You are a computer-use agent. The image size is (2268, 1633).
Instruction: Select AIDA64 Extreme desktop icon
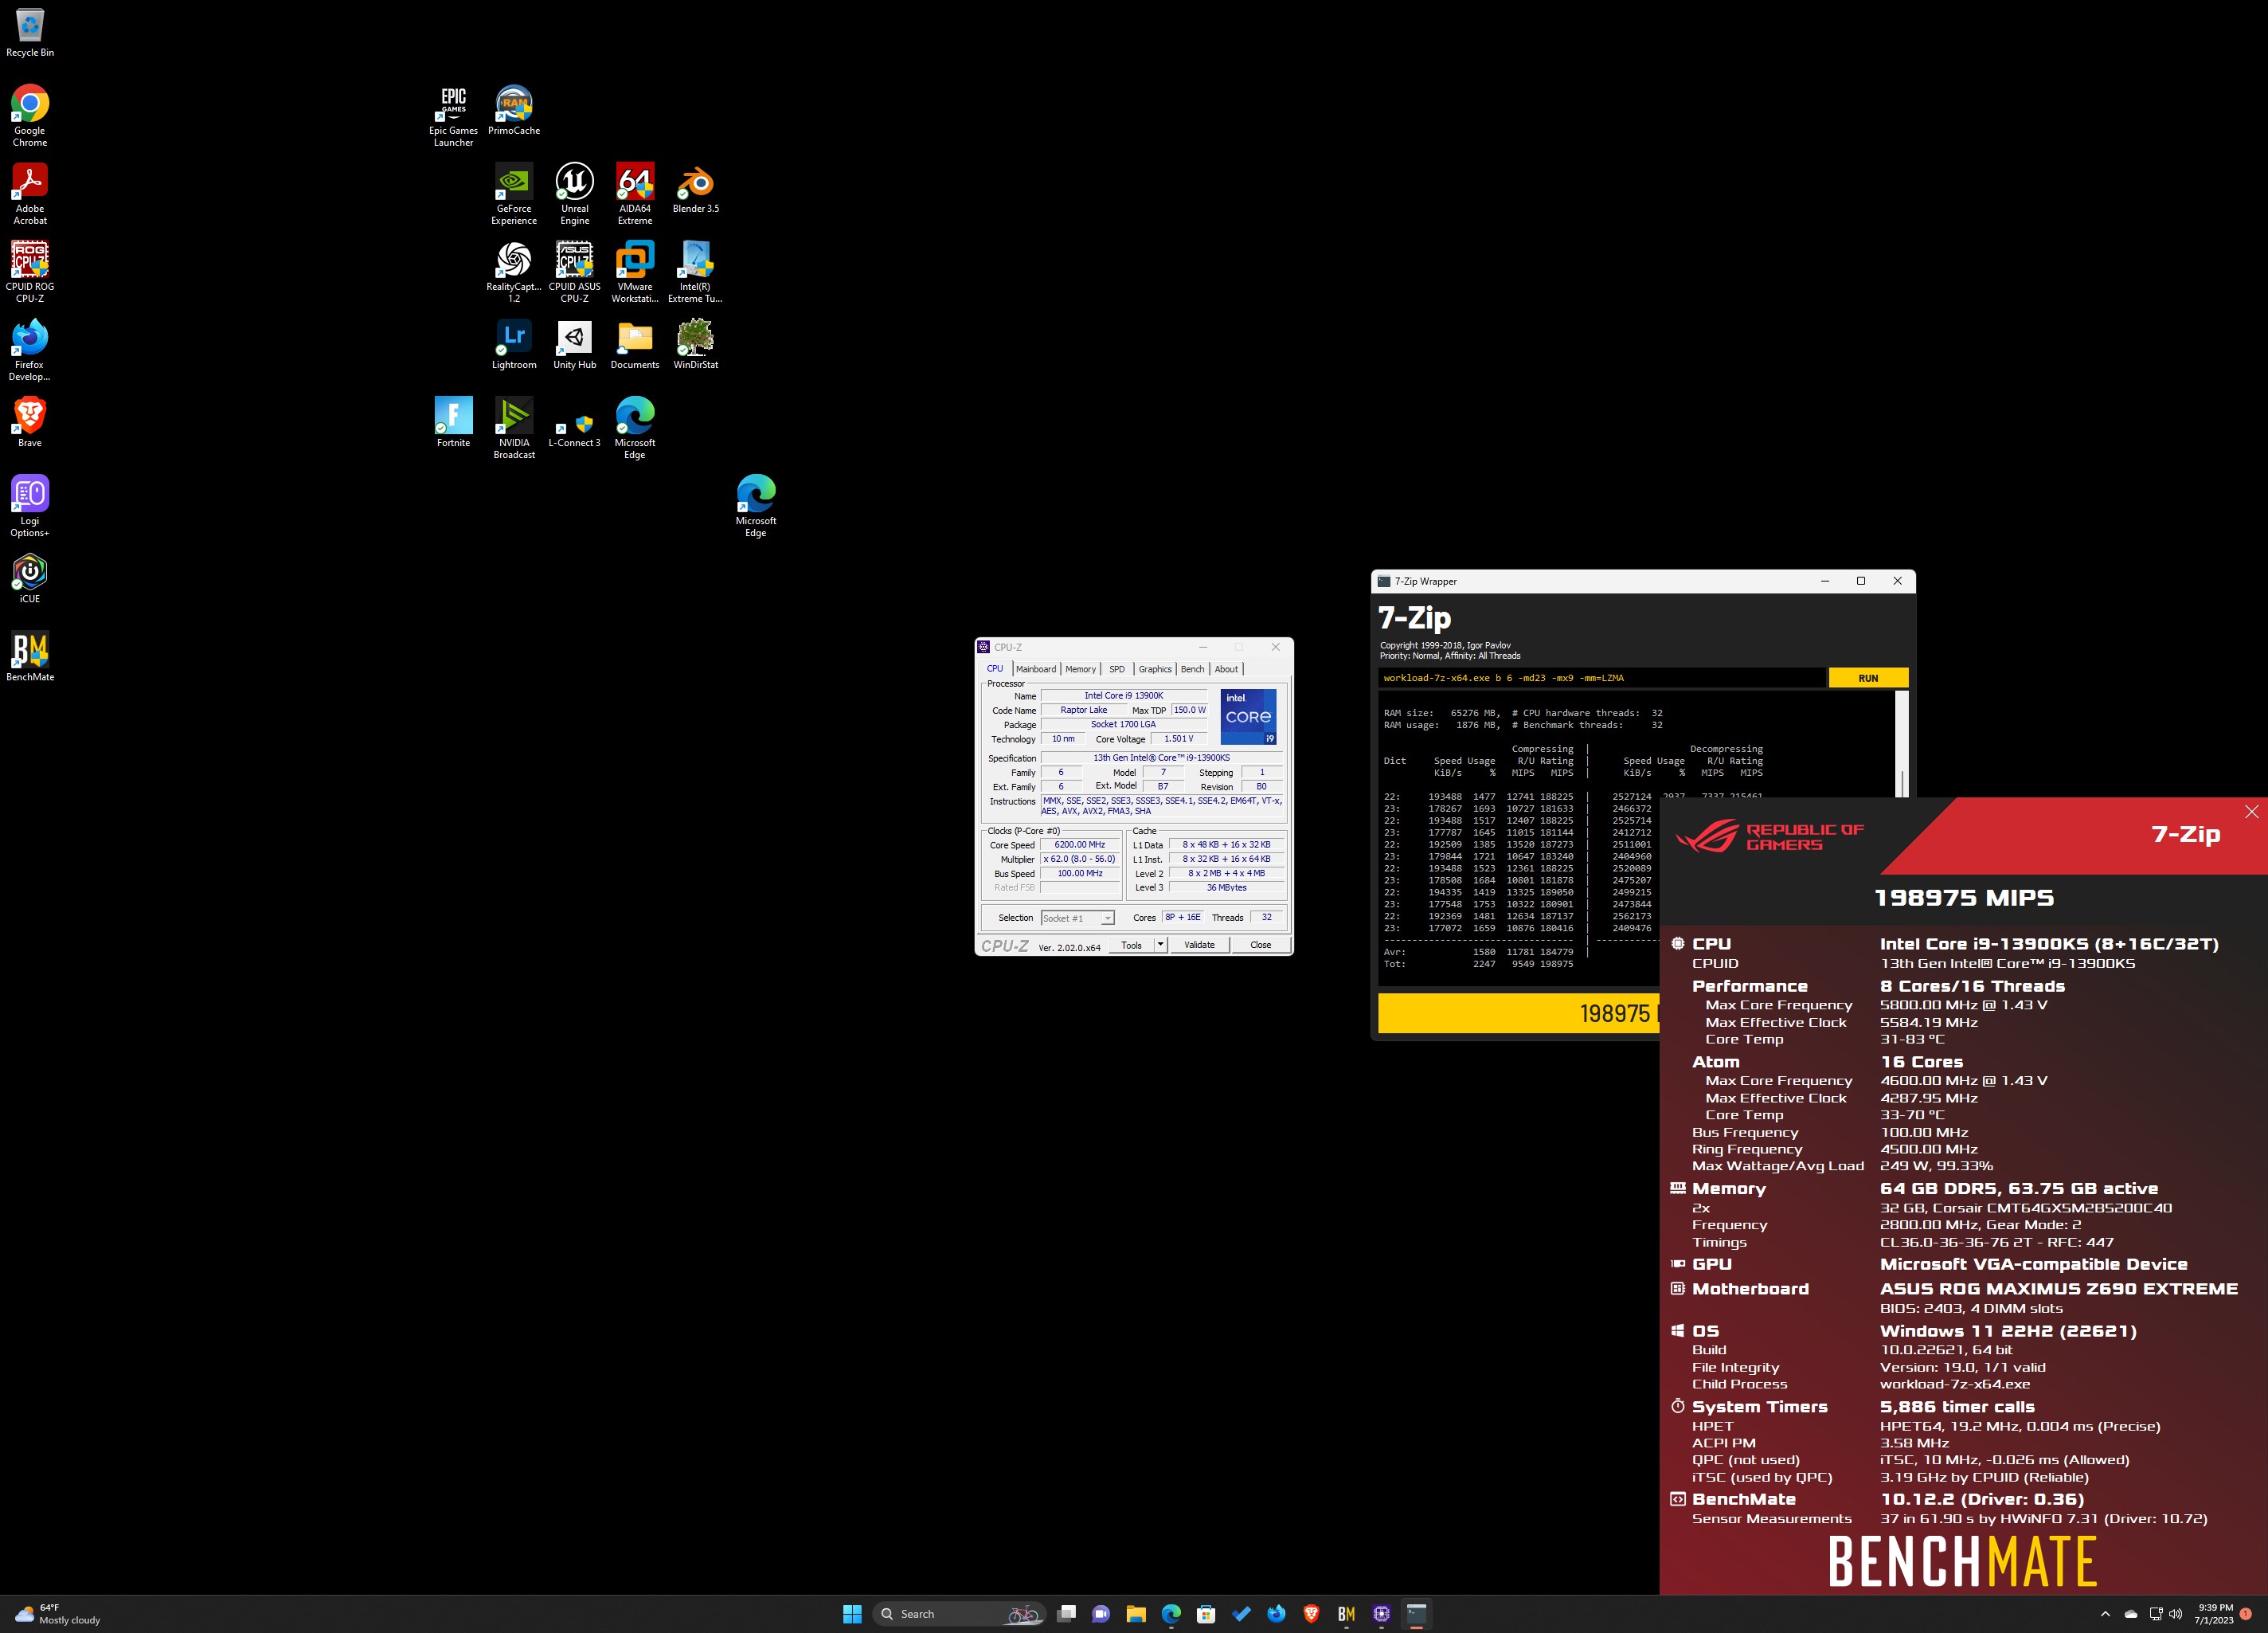635,194
